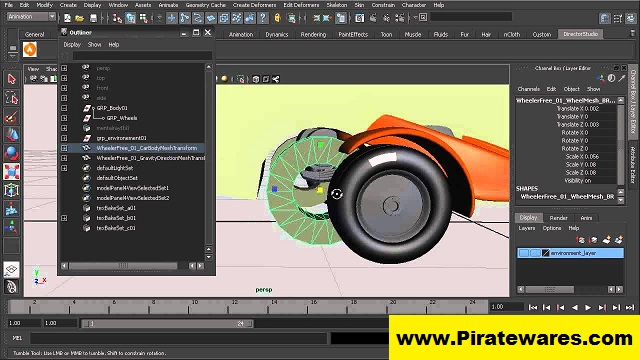The image size is (640, 360).
Task: Click the current frame number field
Action: pos(506,307)
